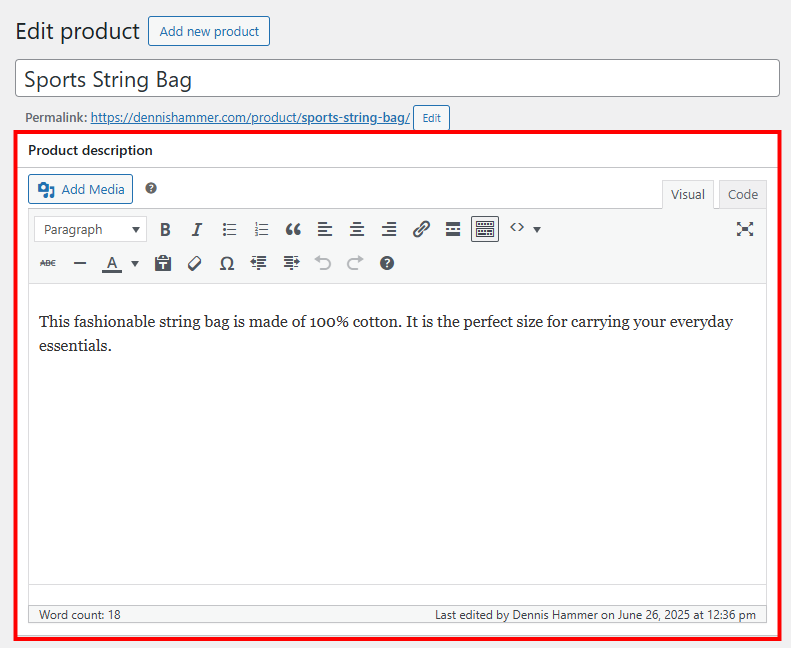
Task: Toggle strikethrough formatting
Action: point(48,263)
